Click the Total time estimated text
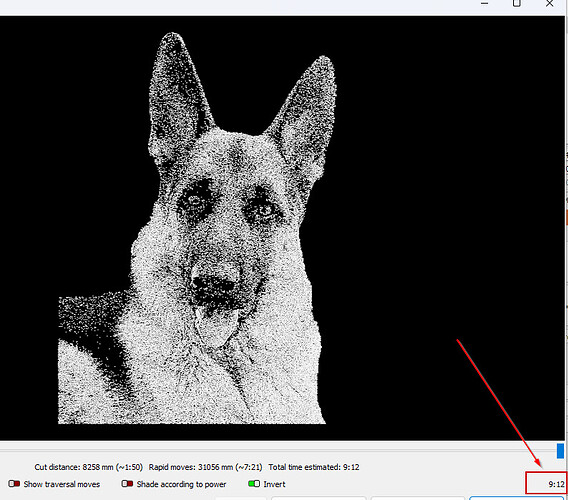Viewport: 568px width, 500px height. click(x=314, y=467)
